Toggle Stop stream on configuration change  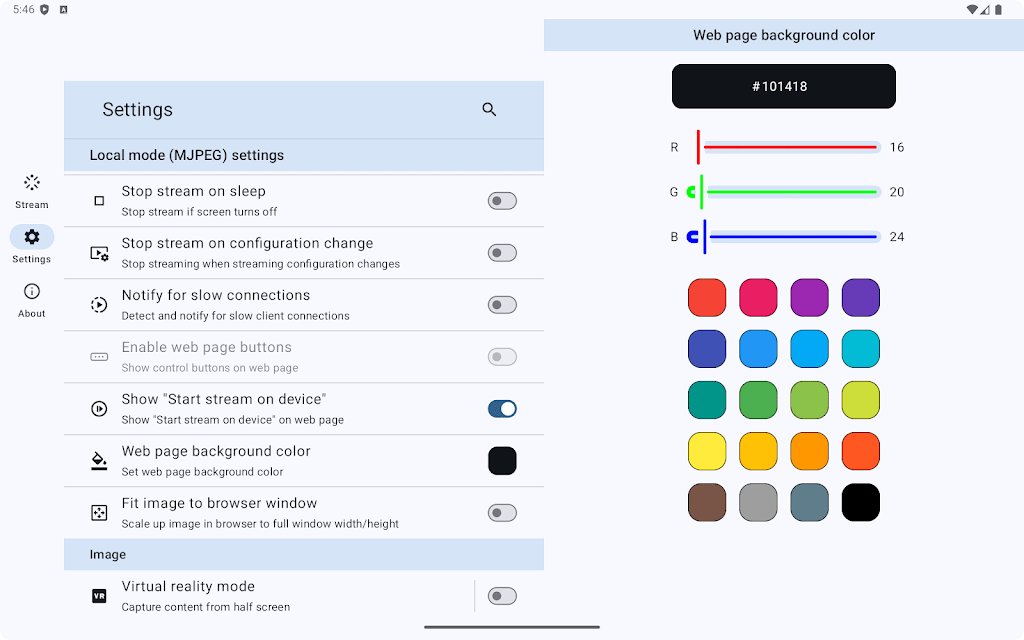tap(502, 253)
